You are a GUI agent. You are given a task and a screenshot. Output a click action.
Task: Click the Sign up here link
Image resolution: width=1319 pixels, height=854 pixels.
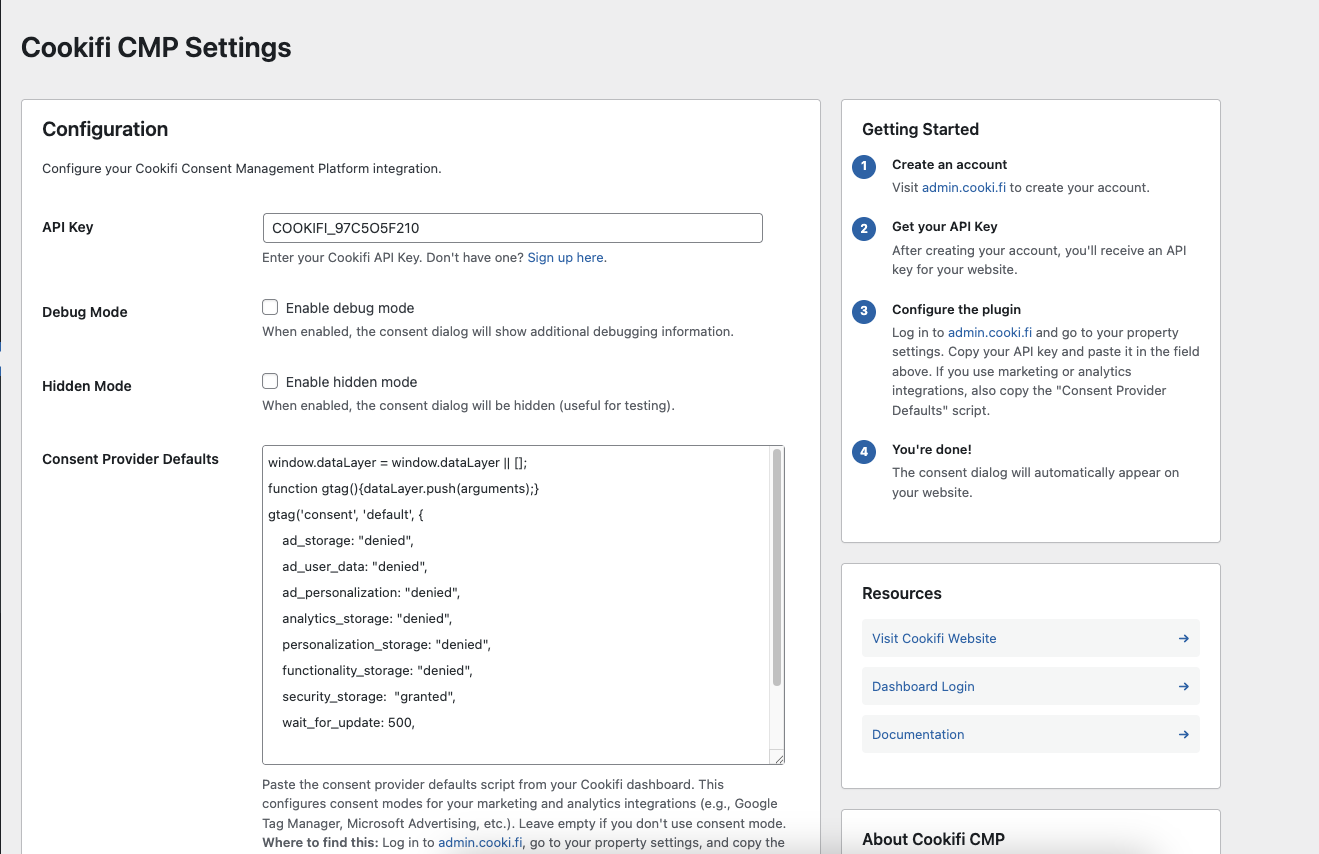click(565, 257)
